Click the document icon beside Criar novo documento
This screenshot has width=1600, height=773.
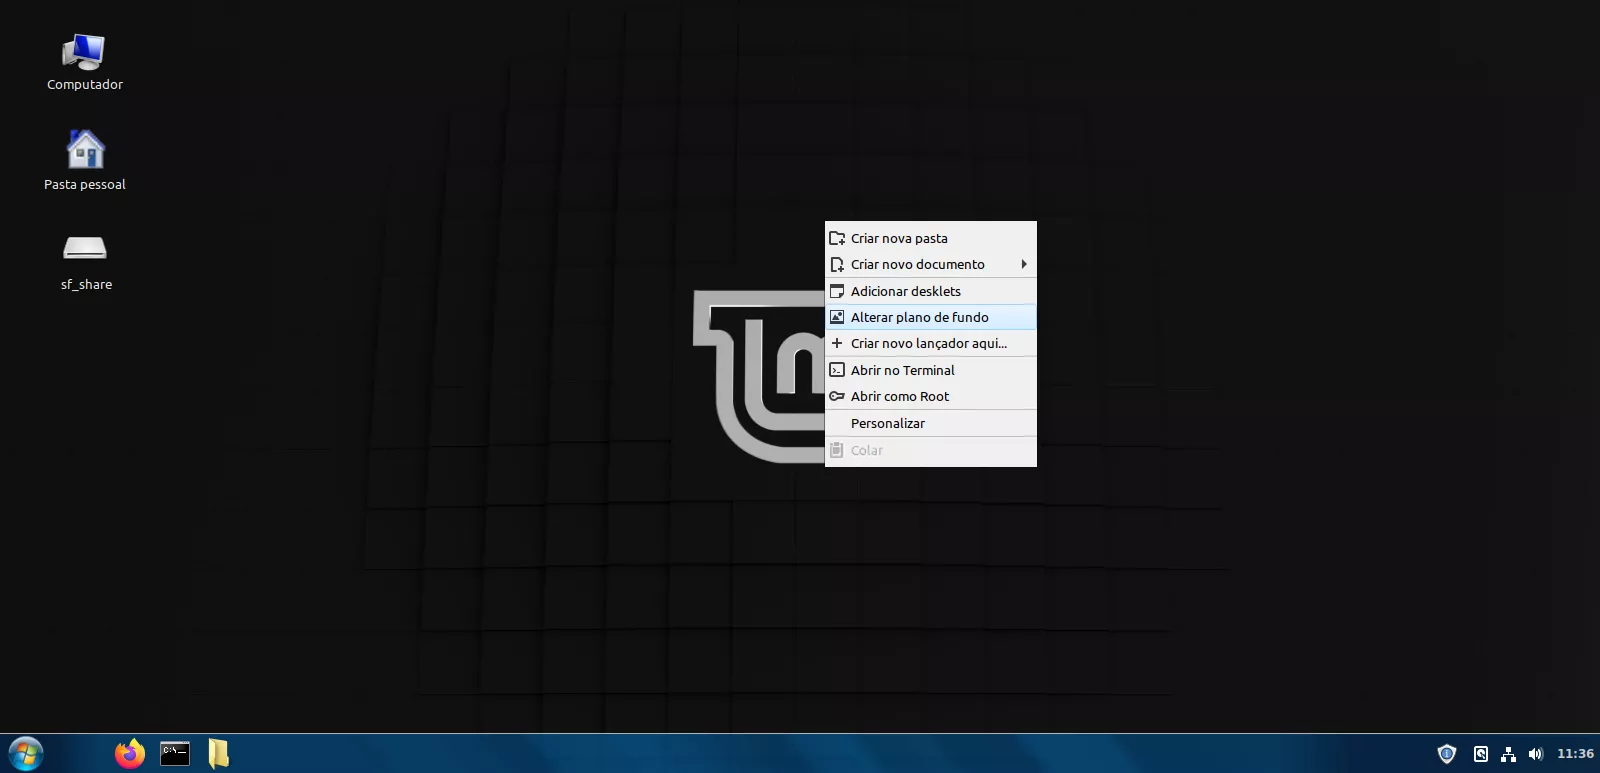pos(837,264)
